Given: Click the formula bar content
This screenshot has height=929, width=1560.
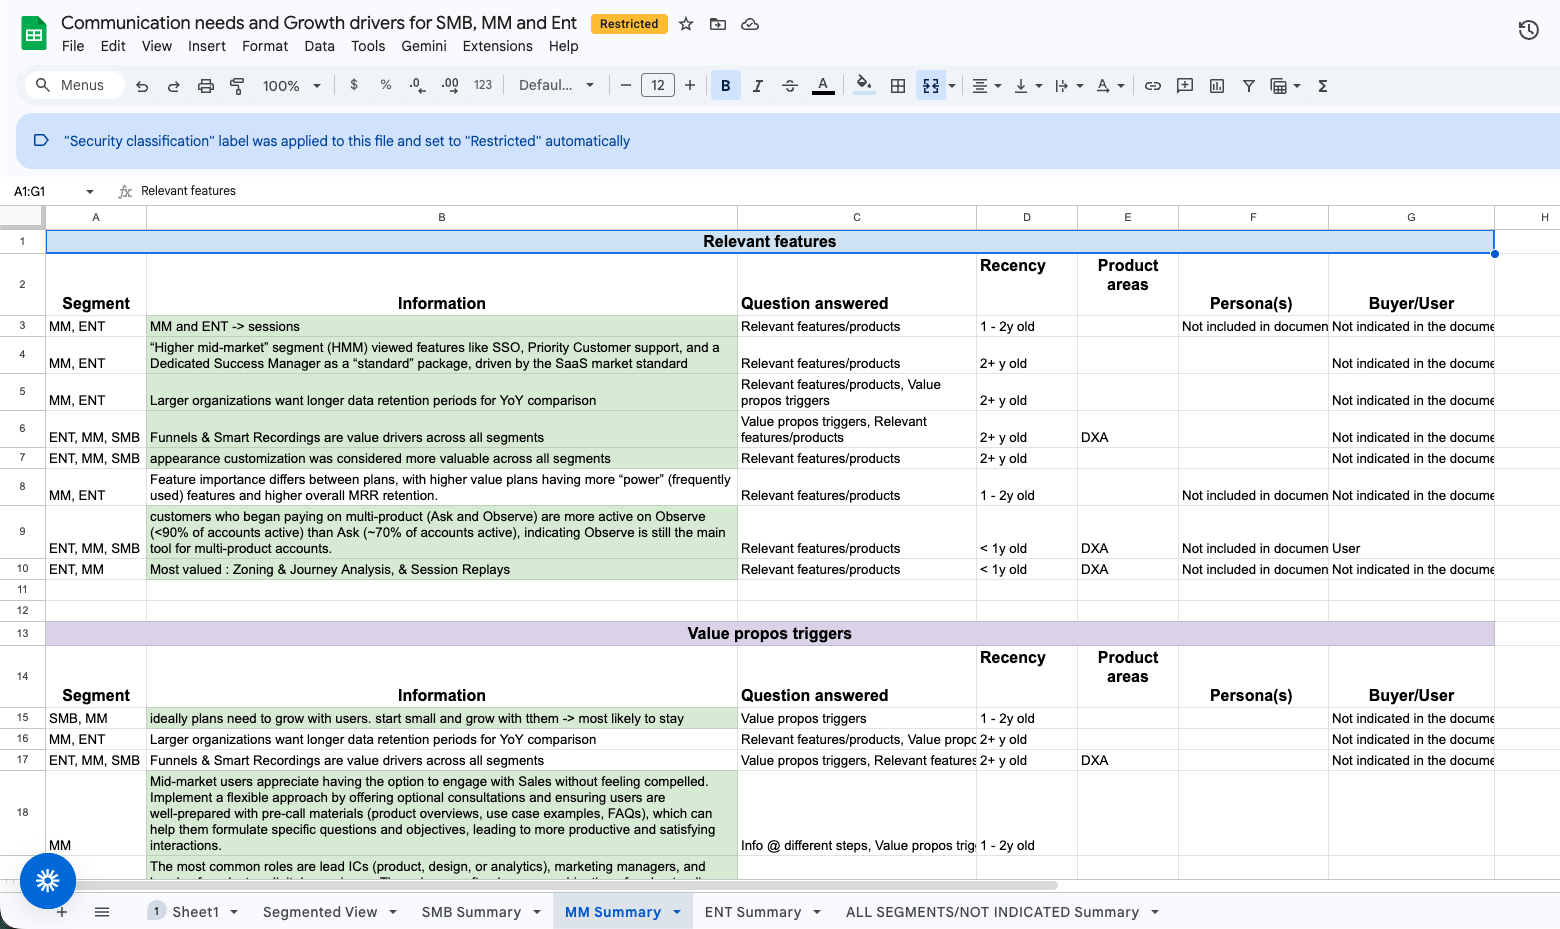Looking at the screenshot, I should (x=188, y=191).
